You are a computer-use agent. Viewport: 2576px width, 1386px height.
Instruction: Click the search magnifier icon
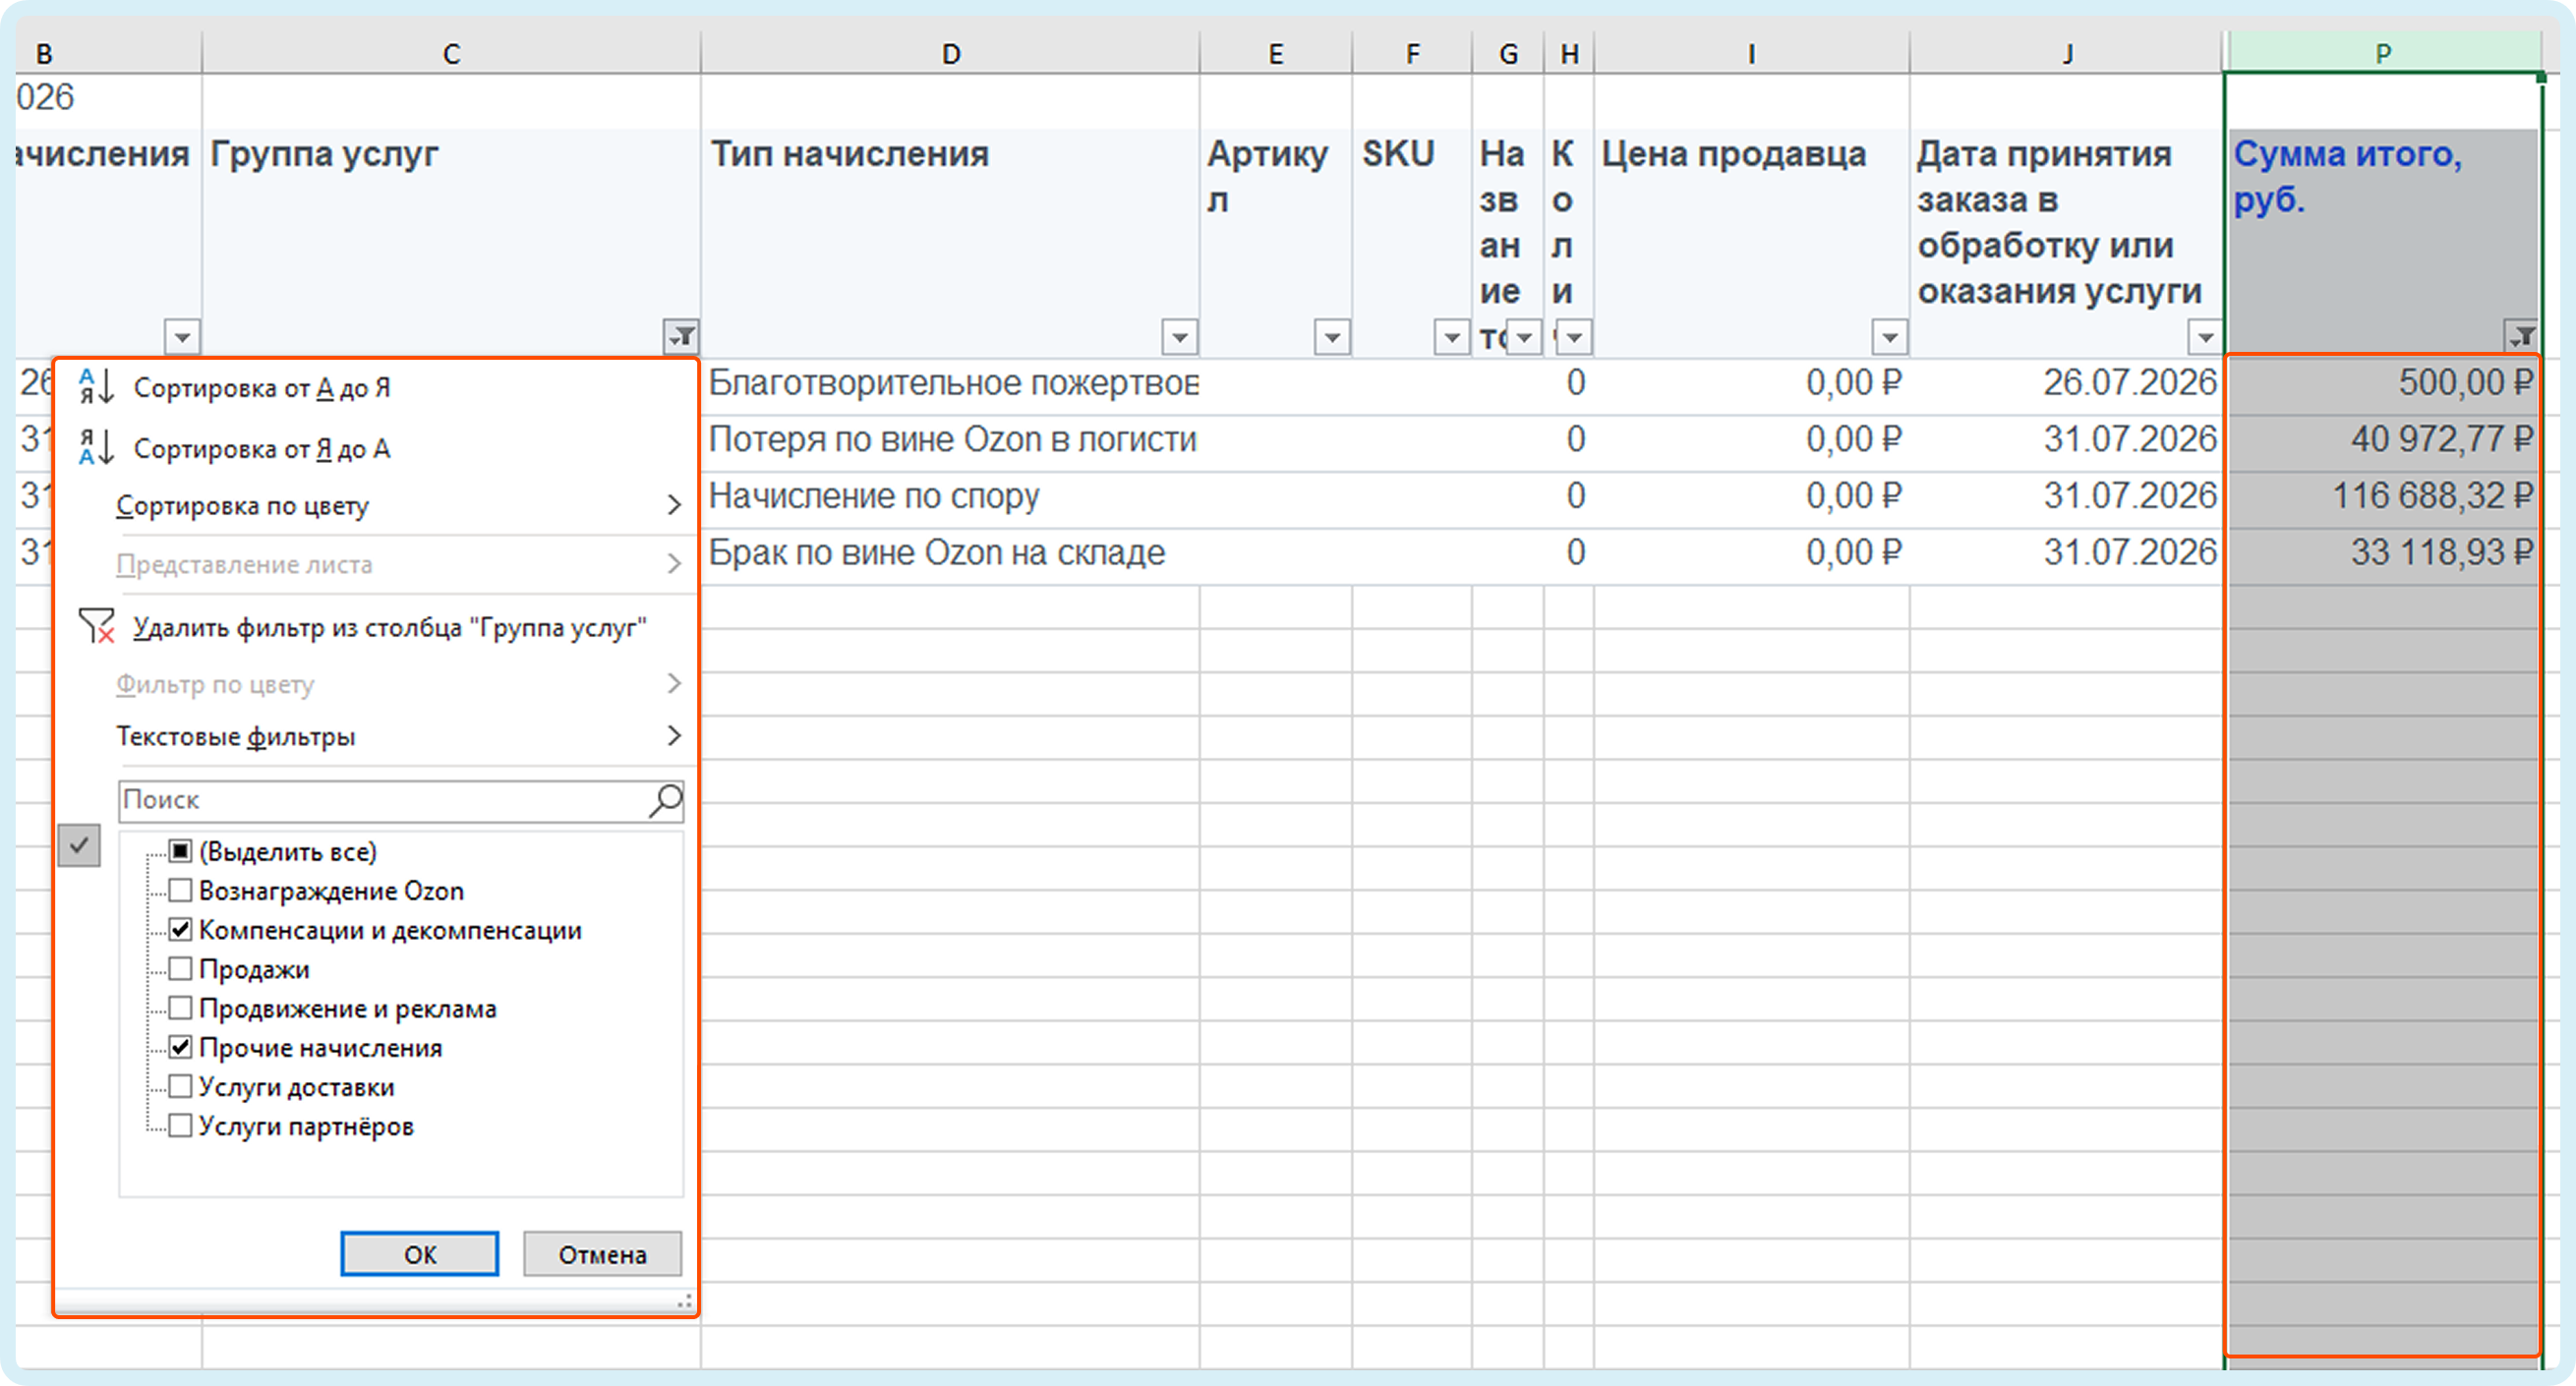[666, 800]
